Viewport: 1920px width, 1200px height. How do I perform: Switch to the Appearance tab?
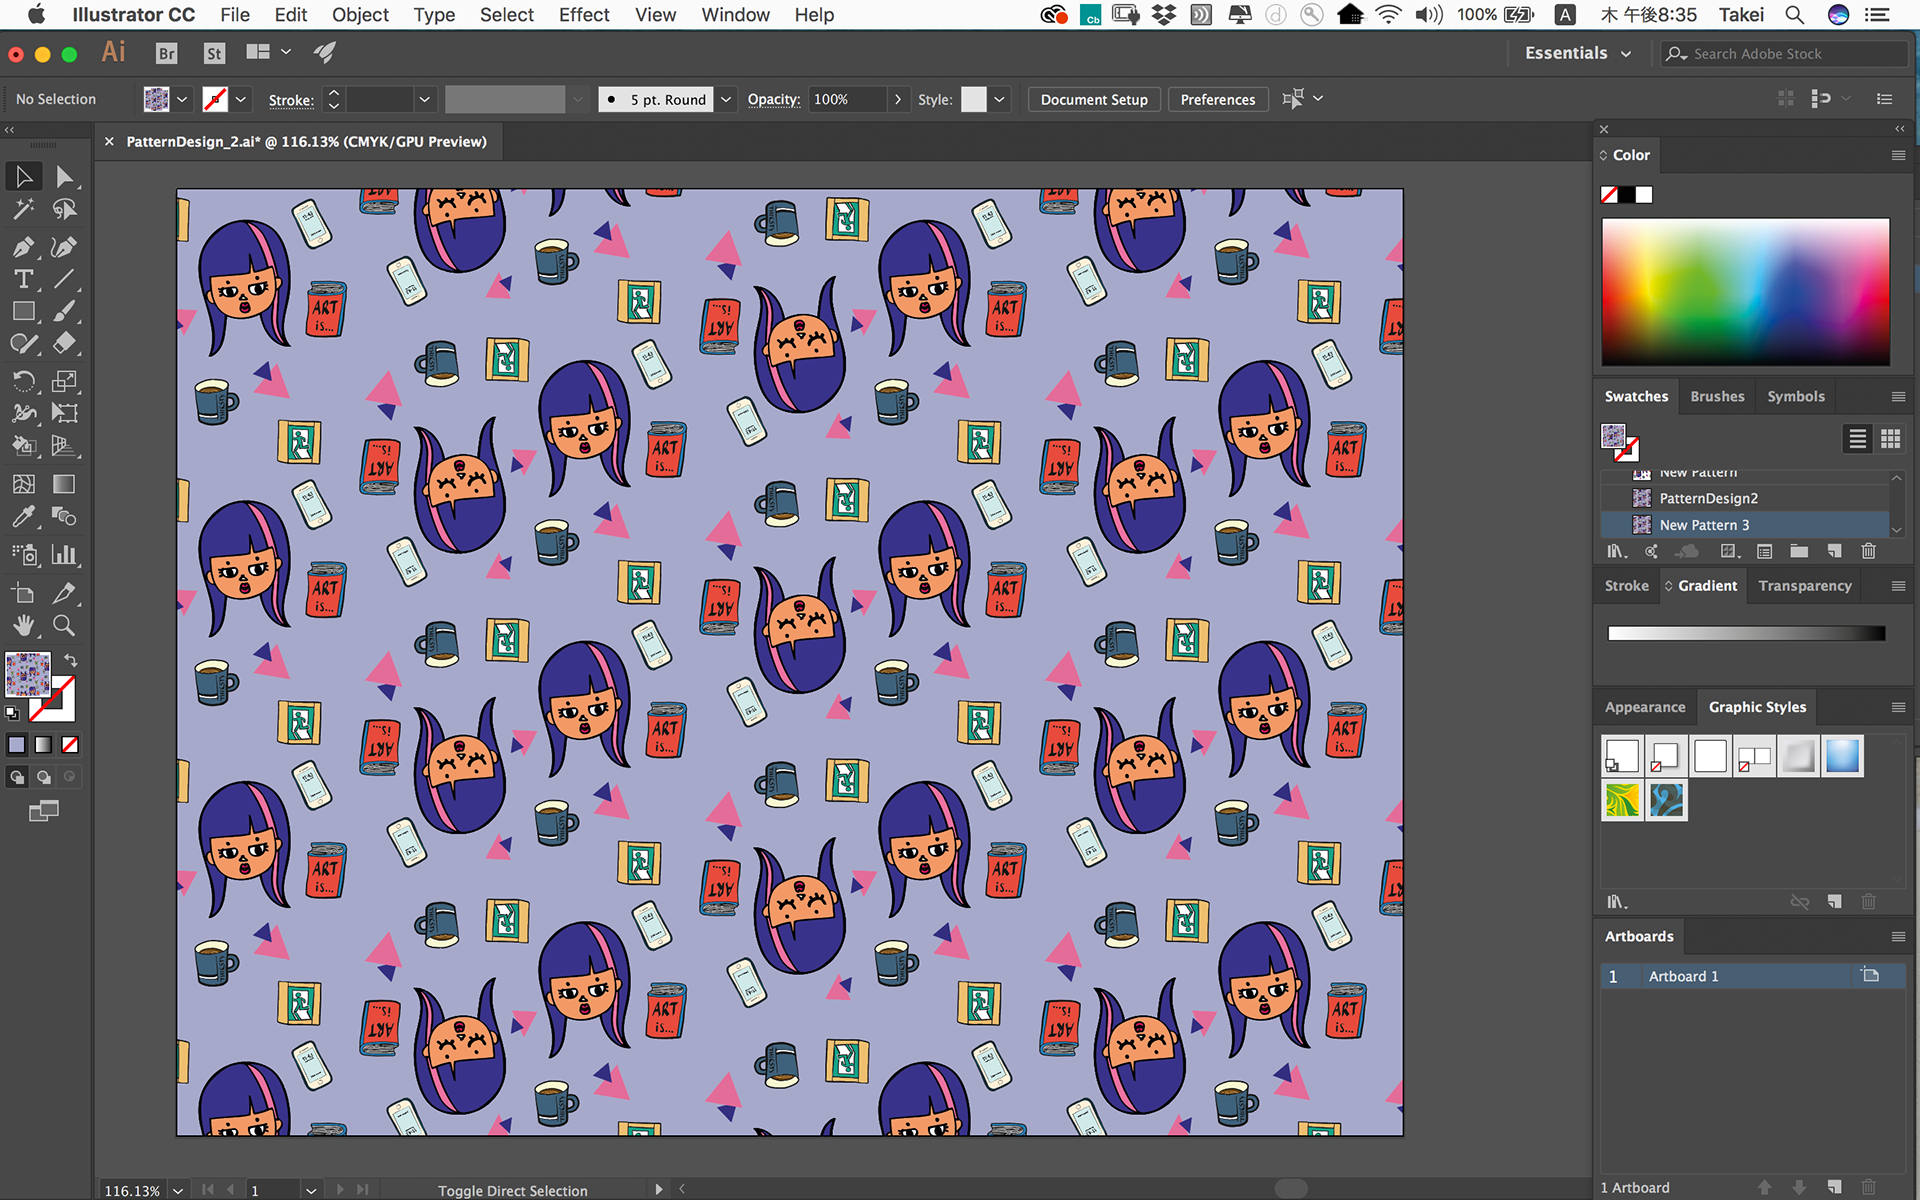pyautogui.click(x=1644, y=707)
